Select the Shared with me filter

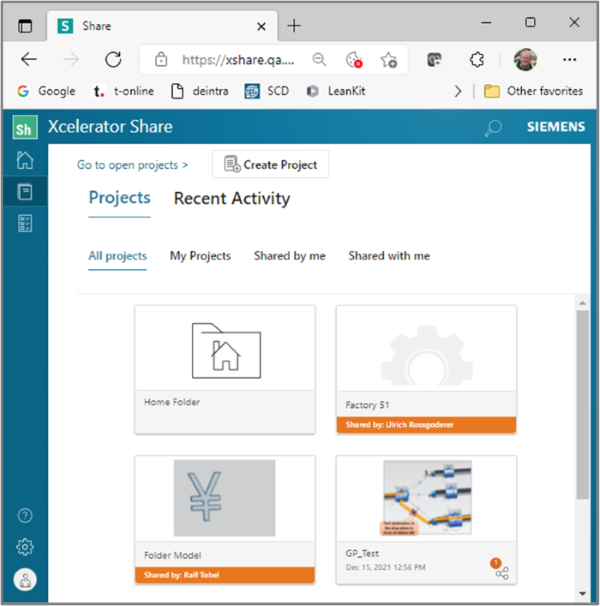pos(389,256)
